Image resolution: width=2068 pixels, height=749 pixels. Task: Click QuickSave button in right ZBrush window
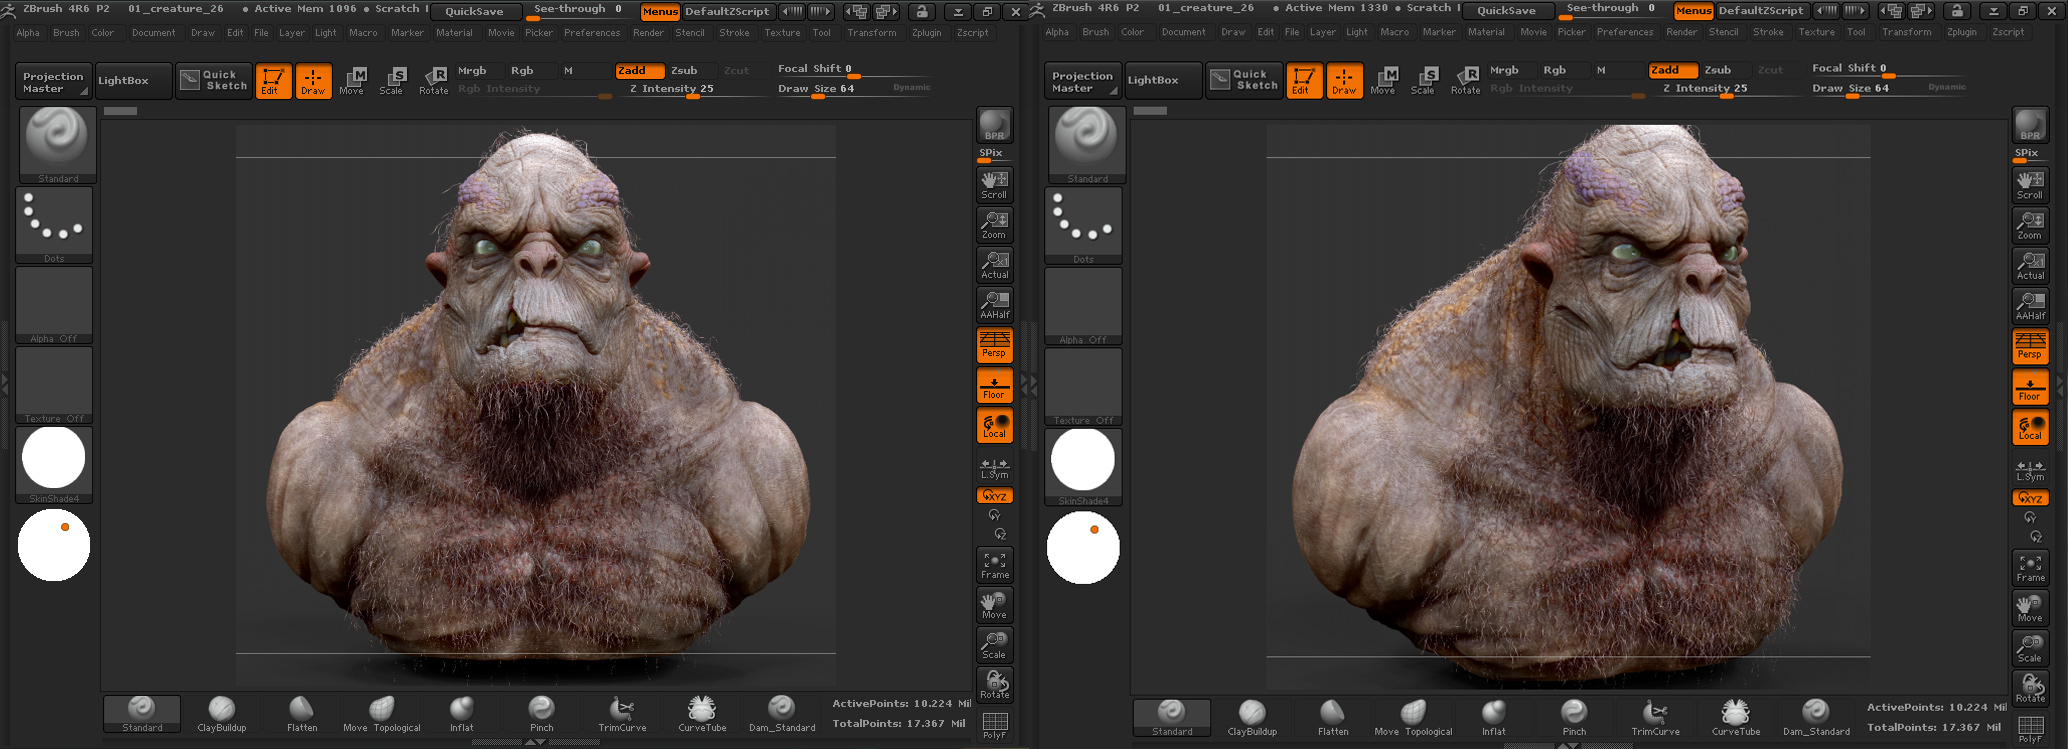coord(1506,11)
